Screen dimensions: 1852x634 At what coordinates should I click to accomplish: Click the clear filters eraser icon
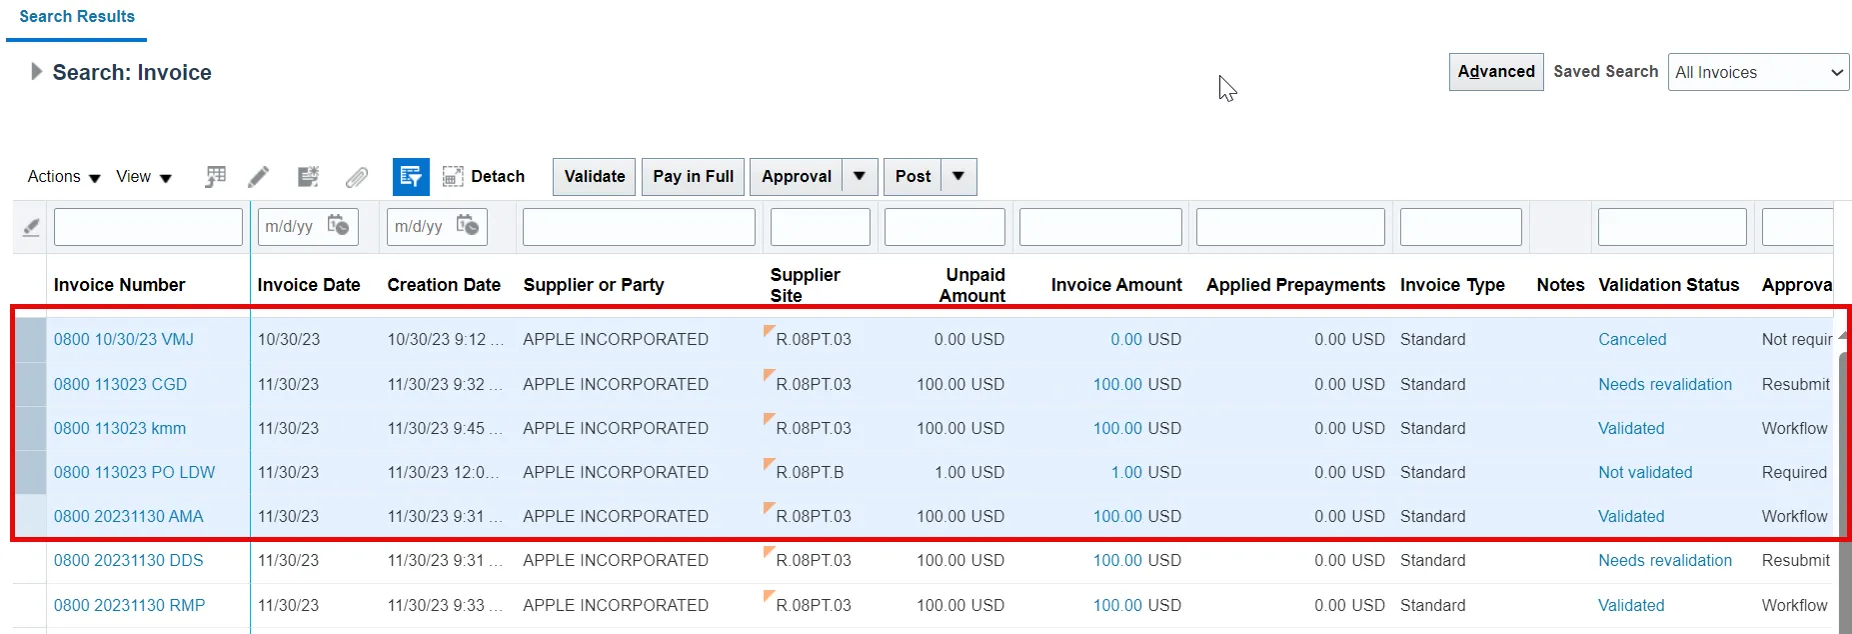pyautogui.click(x=31, y=227)
